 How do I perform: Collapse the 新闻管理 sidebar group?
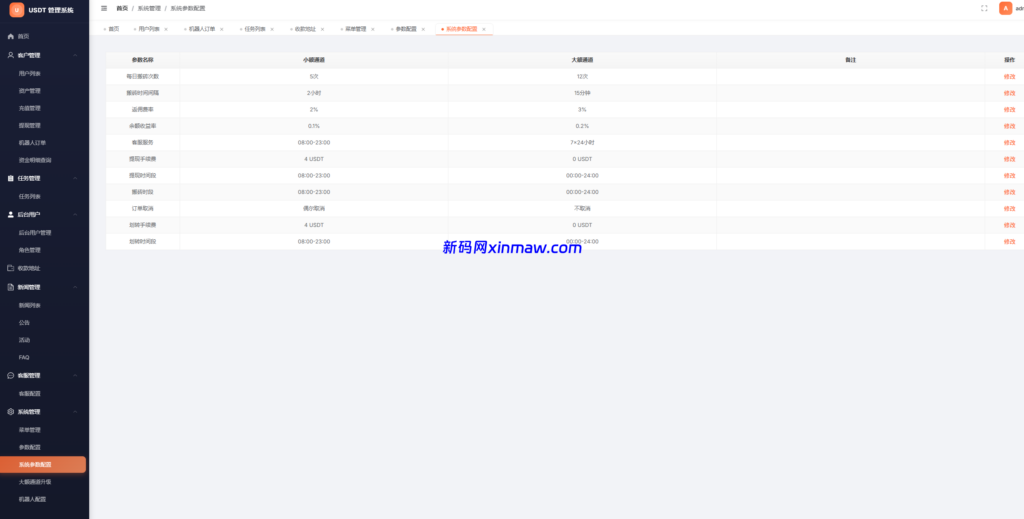(x=75, y=287)
